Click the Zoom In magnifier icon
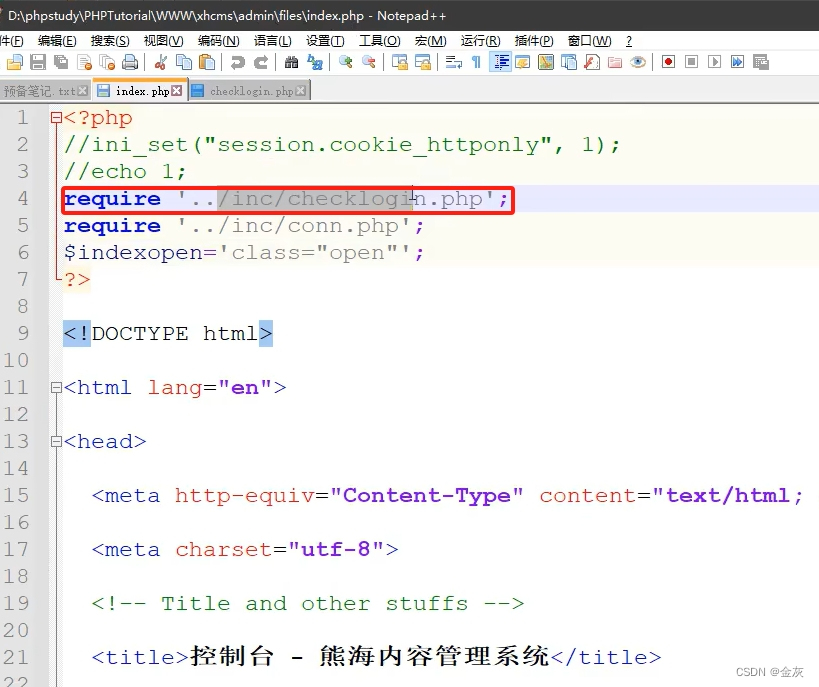The width and height of the screenshot is (819, 687). [345, 62]
